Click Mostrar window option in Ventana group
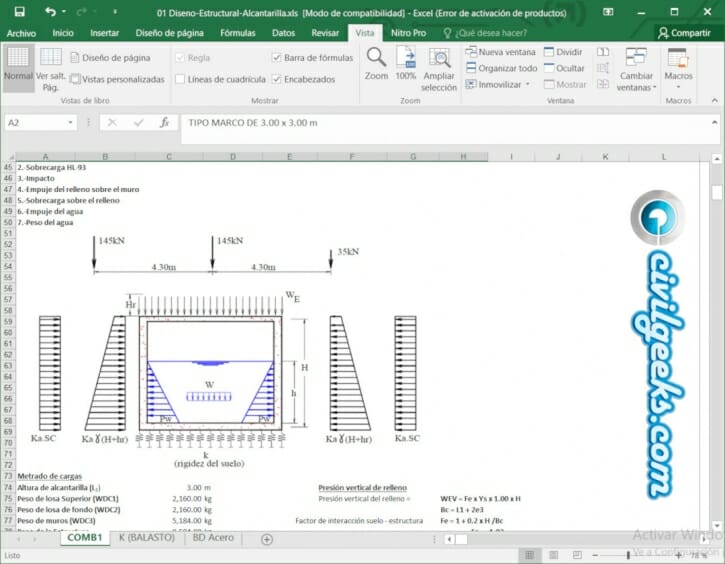This screenshot has height=564, width=725. click(x=565, y=84)
